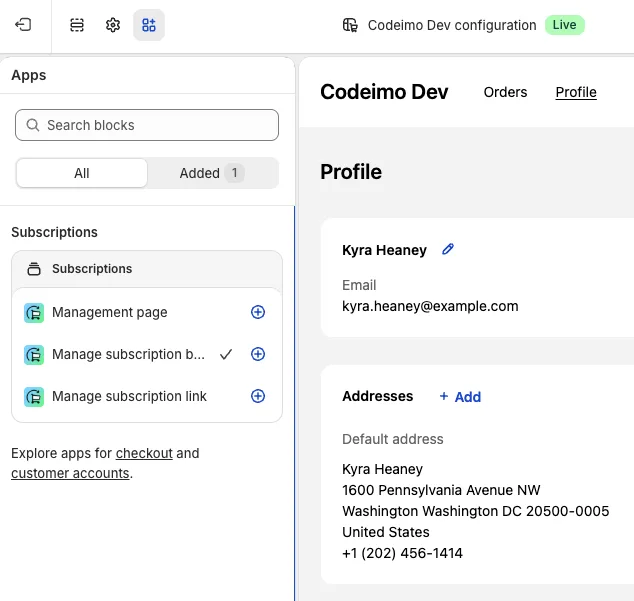The height and width of the screenshot is (601, 634).
Task: Select Management page row text
Action: [110, 313]
